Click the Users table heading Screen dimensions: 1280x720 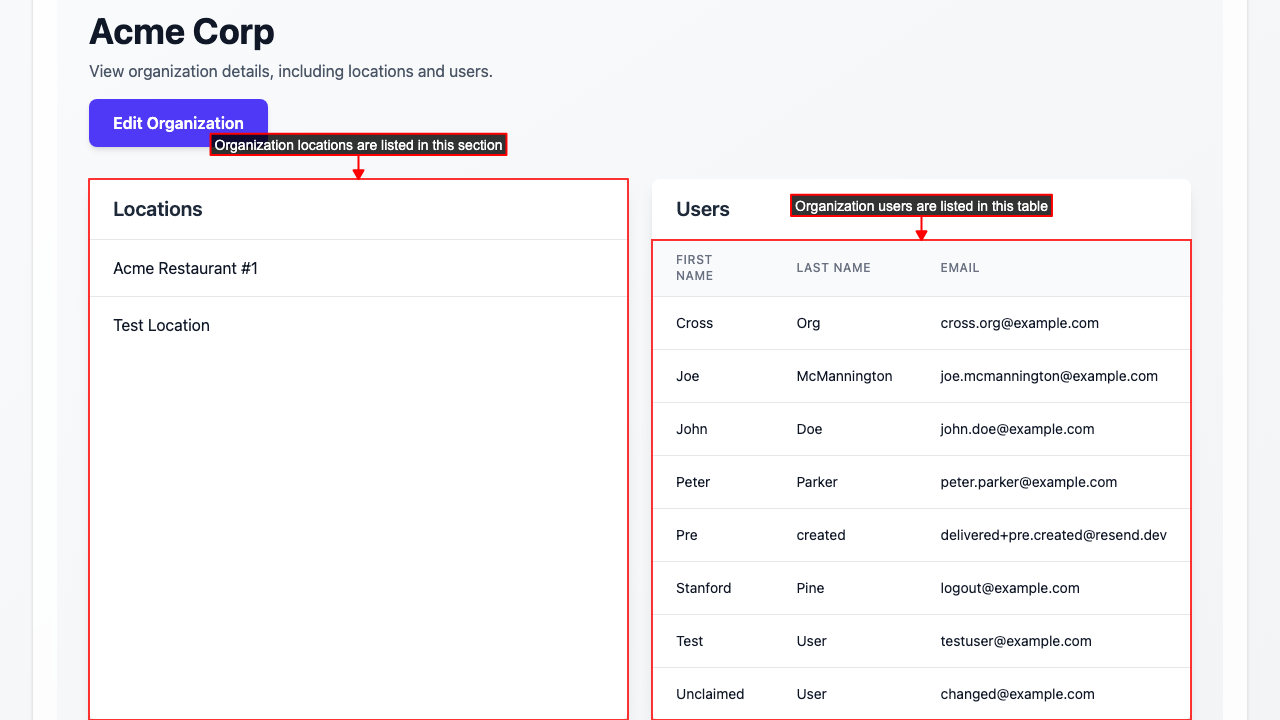click(703, 209)
